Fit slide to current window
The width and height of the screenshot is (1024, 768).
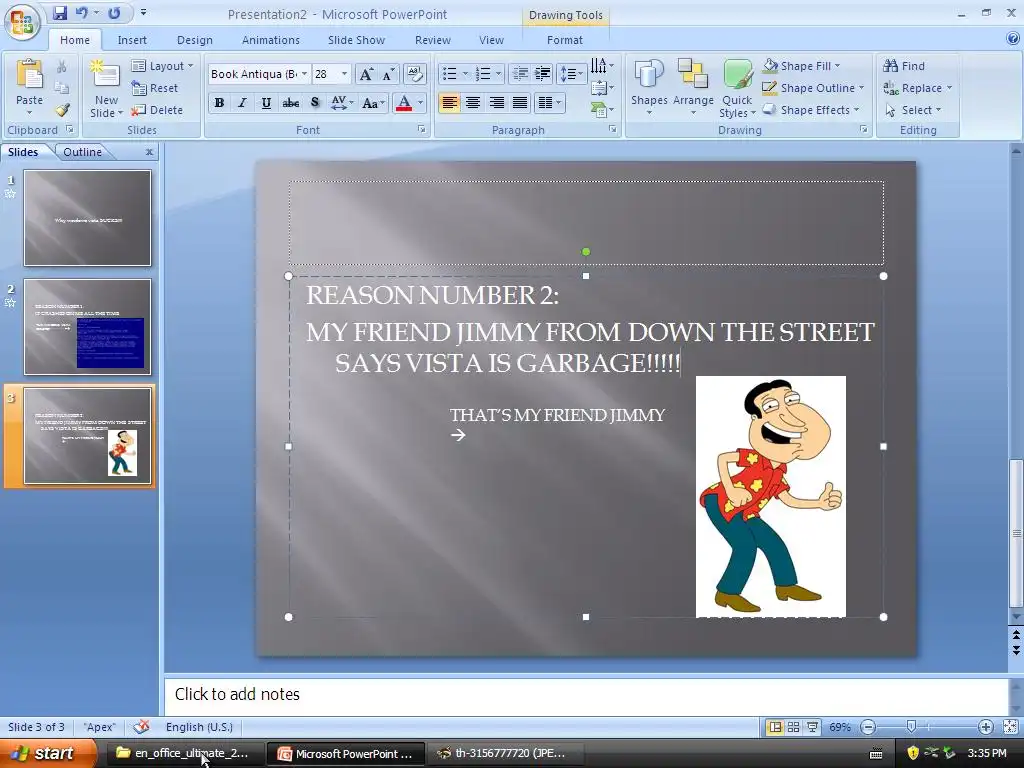1010,727
